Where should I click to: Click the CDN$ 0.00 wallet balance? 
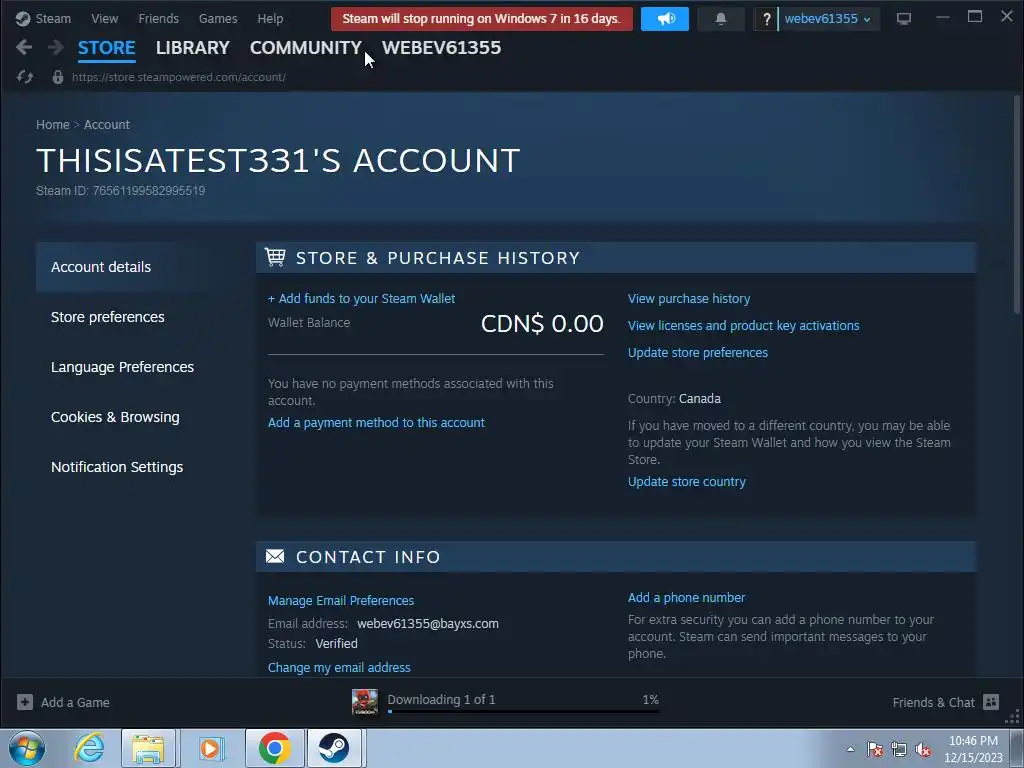(542, 323)
